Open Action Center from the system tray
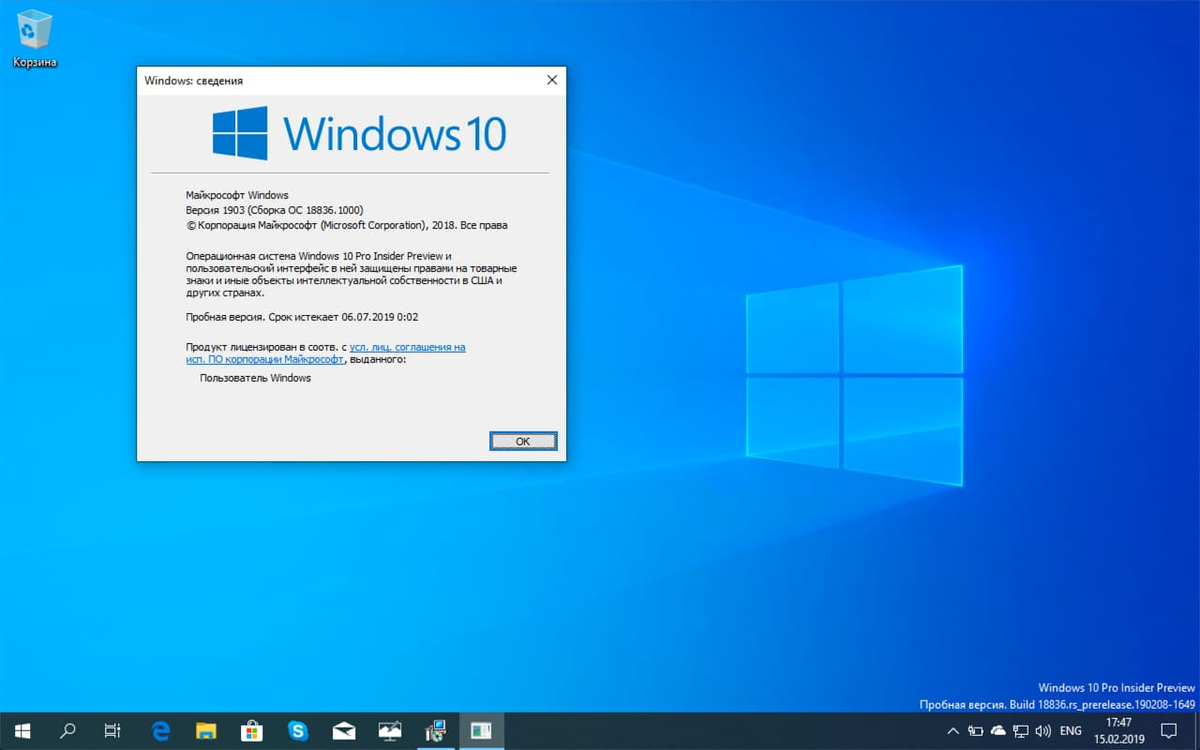Image resolution: width=1200 pixels, height=750 pixels. [x=1170, y=731]
